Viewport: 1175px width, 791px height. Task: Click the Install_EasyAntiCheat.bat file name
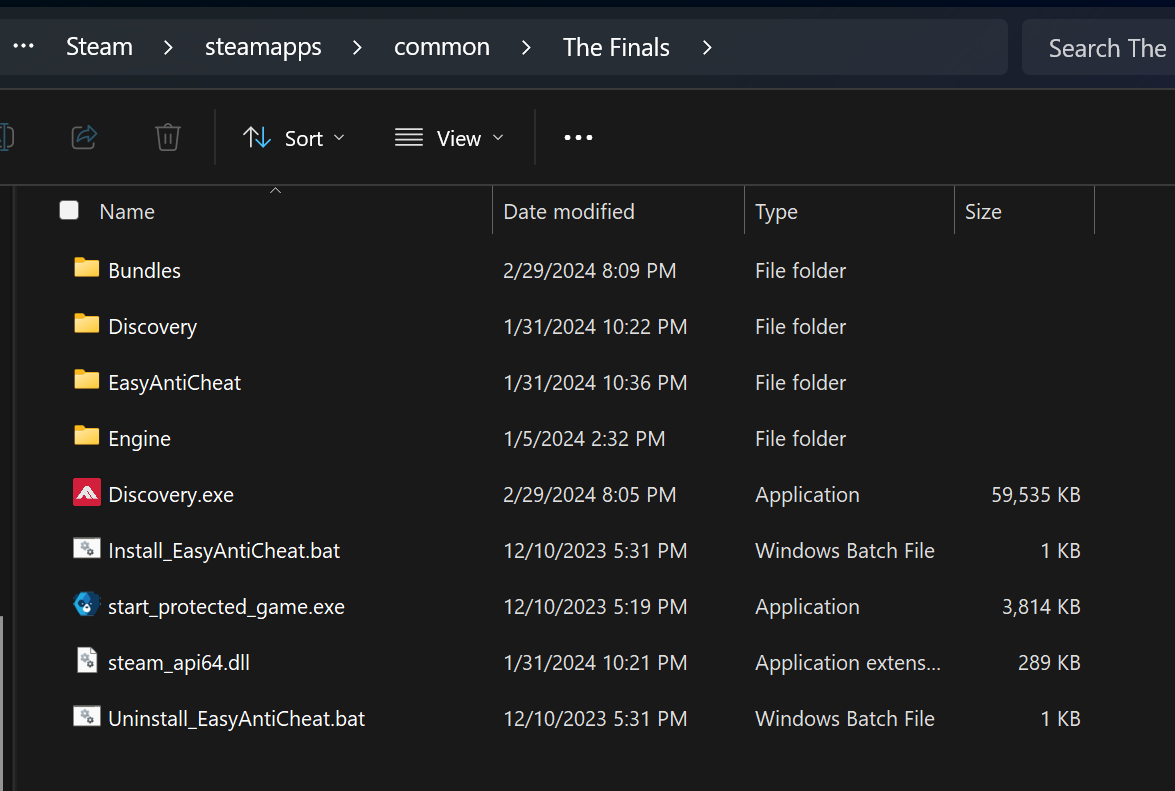pyautogui.click(x=224, y=551)
